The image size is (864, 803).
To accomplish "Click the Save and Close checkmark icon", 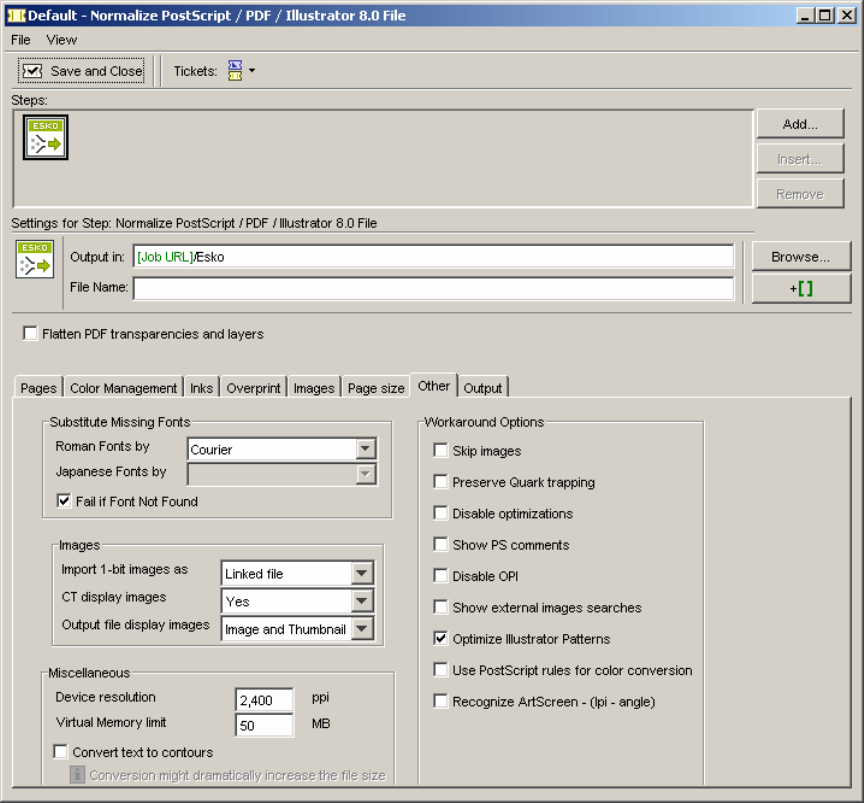I will pos(33,71).
